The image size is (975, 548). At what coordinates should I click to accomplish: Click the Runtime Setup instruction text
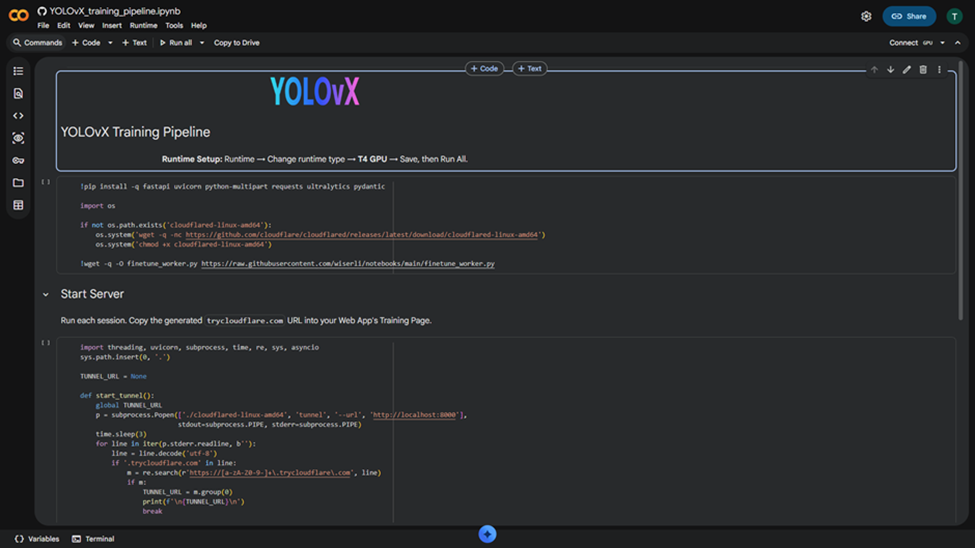pyautogui.click(x=315, y=159)
